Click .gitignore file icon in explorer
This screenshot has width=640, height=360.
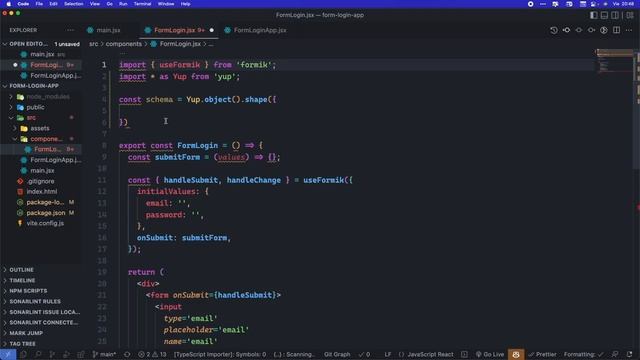click(x=20, y=181)
